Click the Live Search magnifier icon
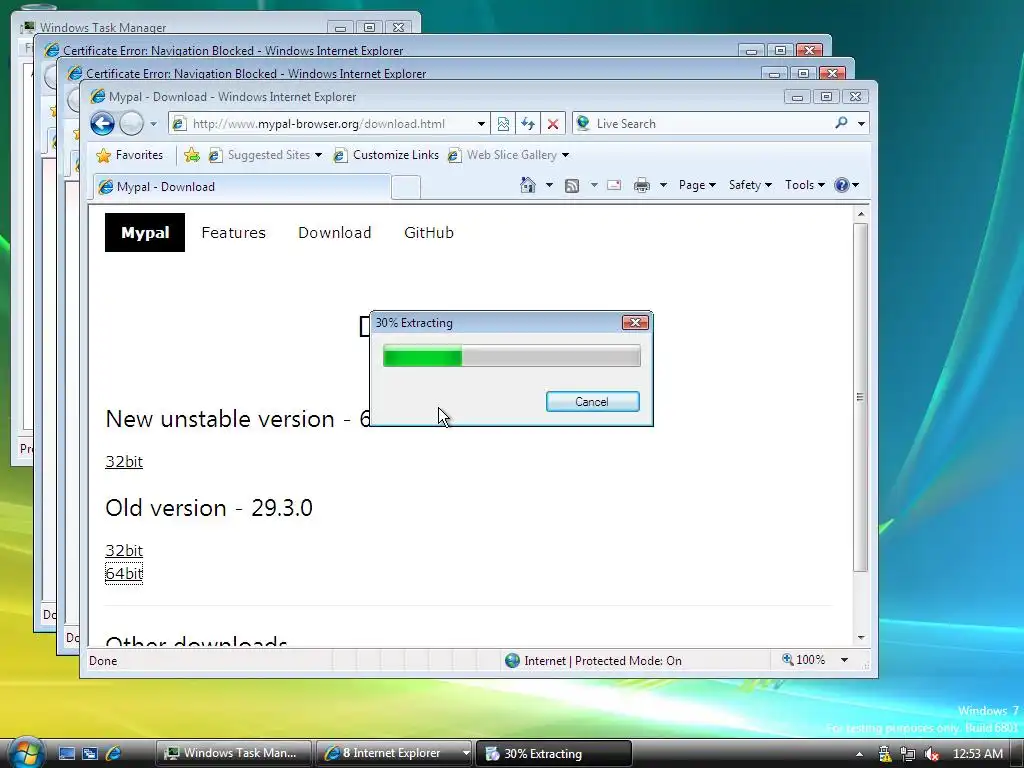Screen dimensions: 1024x768 (x=841, y=123)
